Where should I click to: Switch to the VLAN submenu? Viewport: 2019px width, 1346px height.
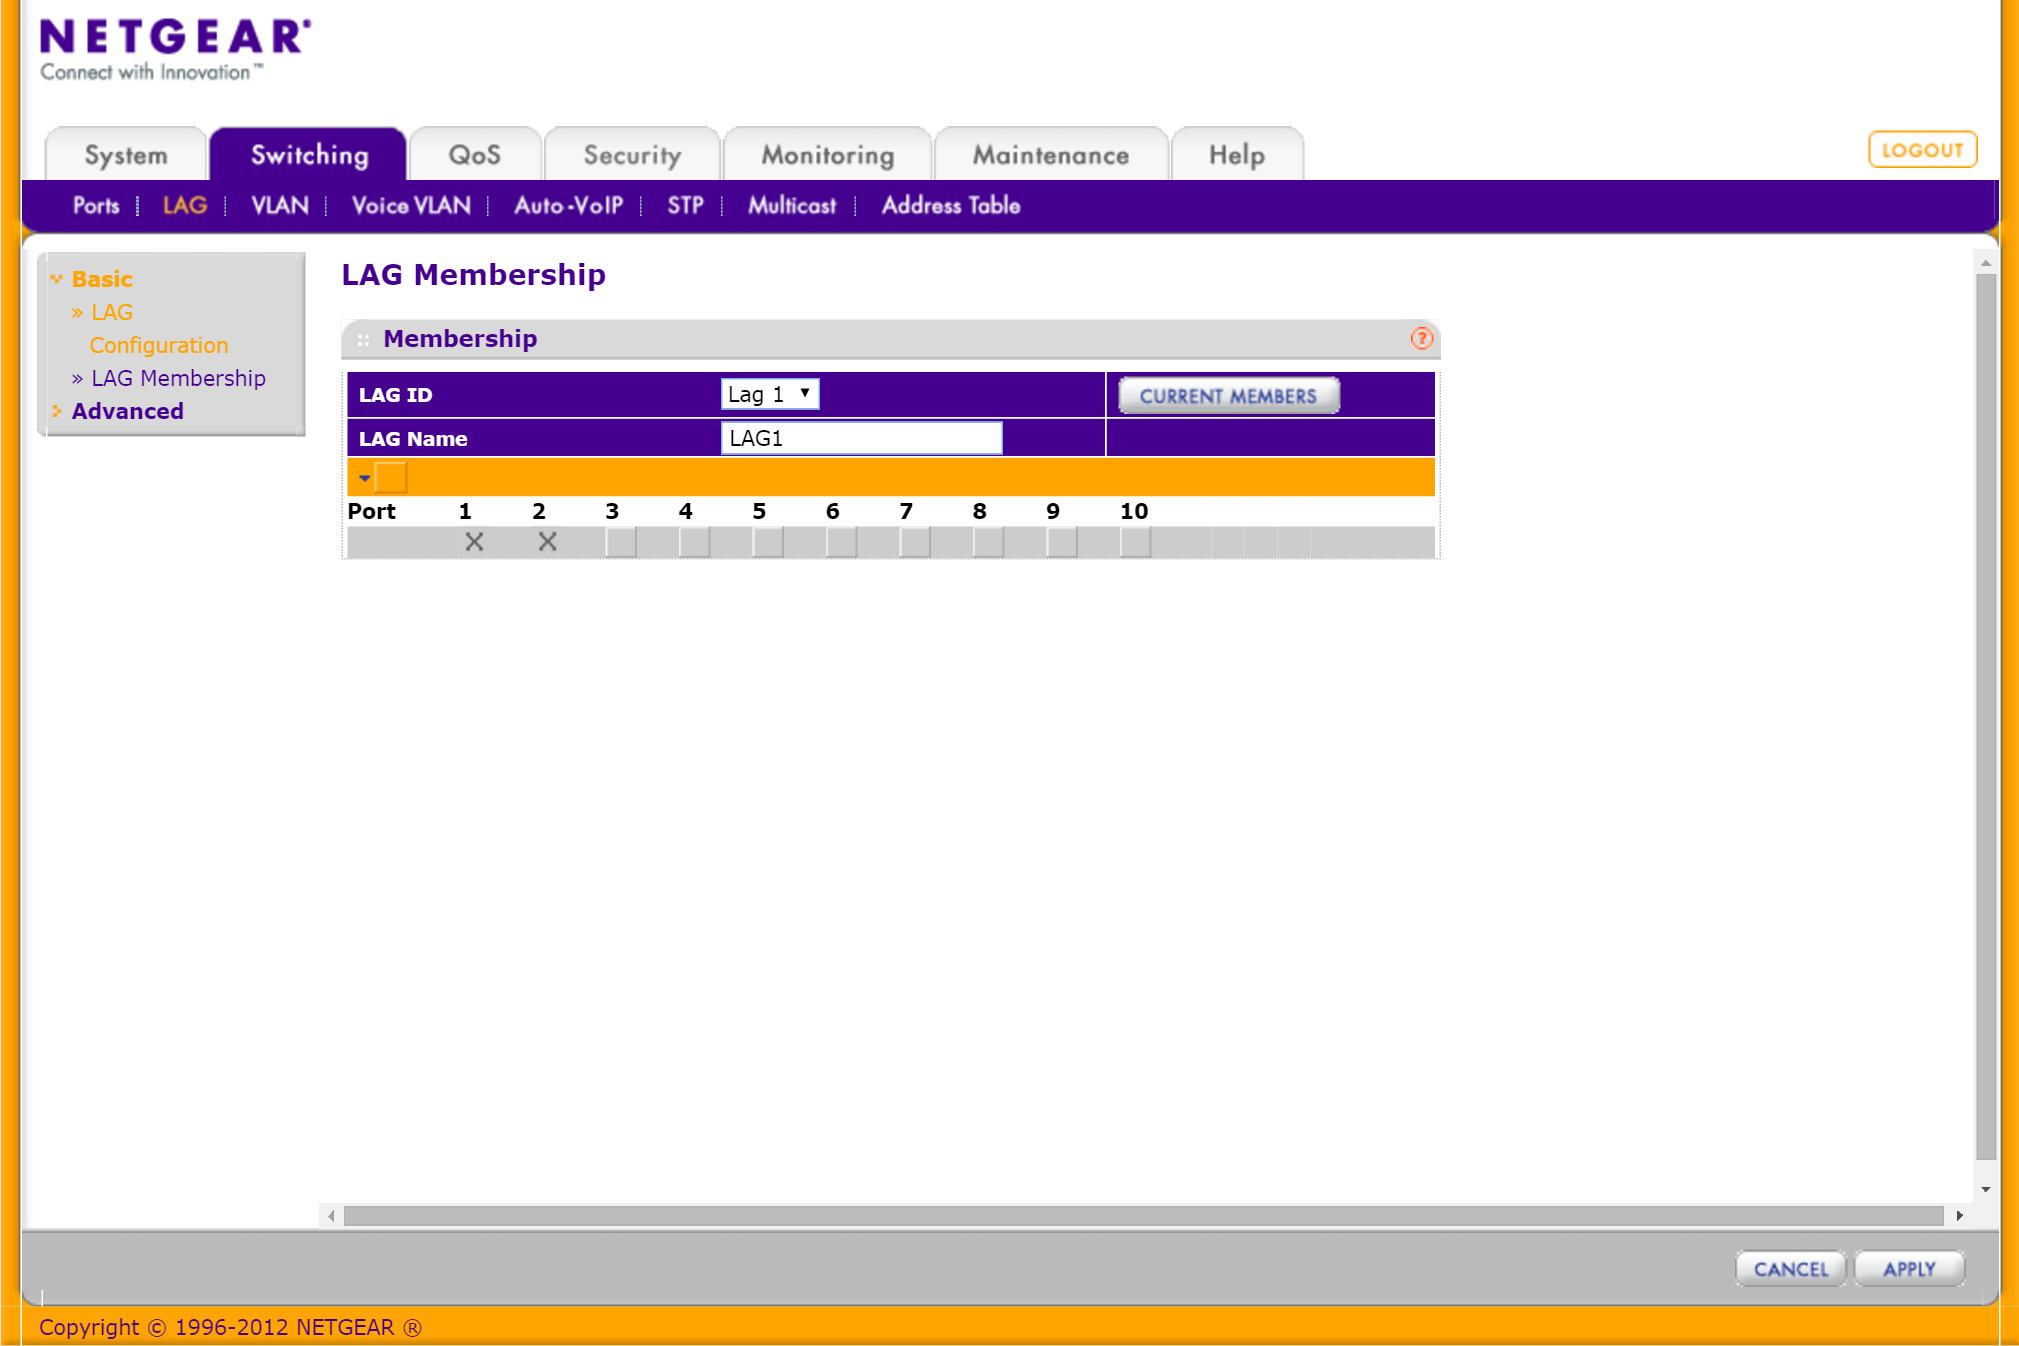tap(279, 206)
